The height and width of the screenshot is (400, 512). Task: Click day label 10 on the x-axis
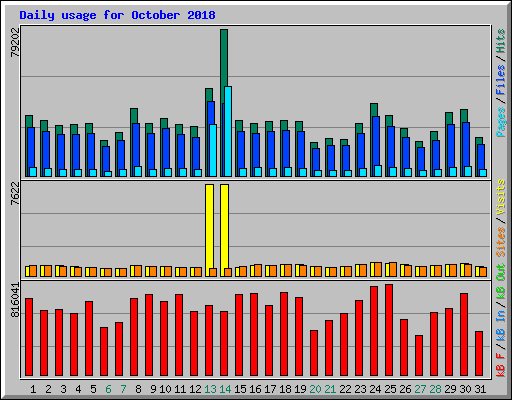click(165, 389)
